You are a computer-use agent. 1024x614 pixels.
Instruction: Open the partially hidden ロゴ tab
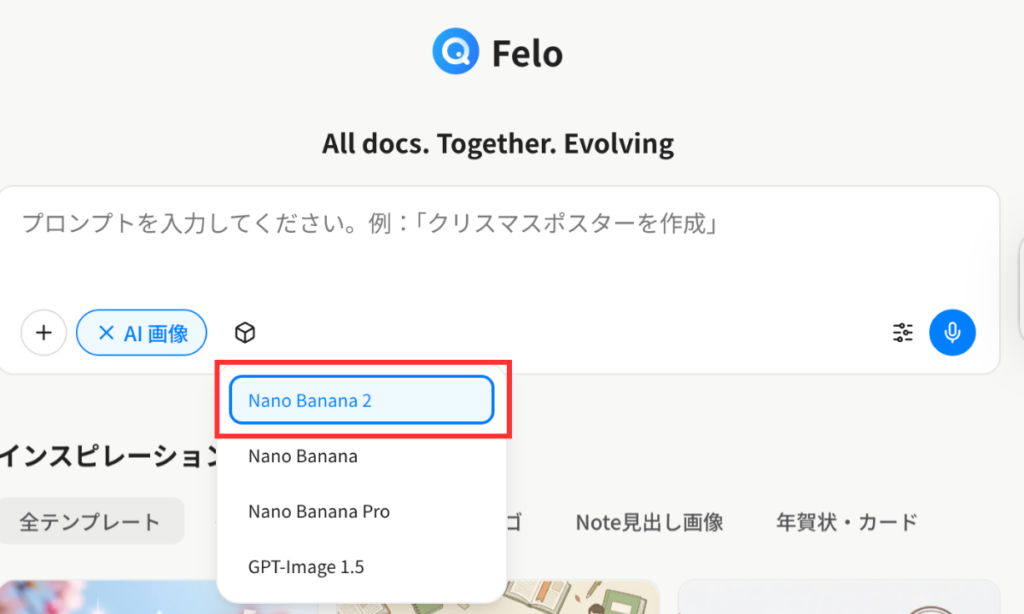(514, 521)
